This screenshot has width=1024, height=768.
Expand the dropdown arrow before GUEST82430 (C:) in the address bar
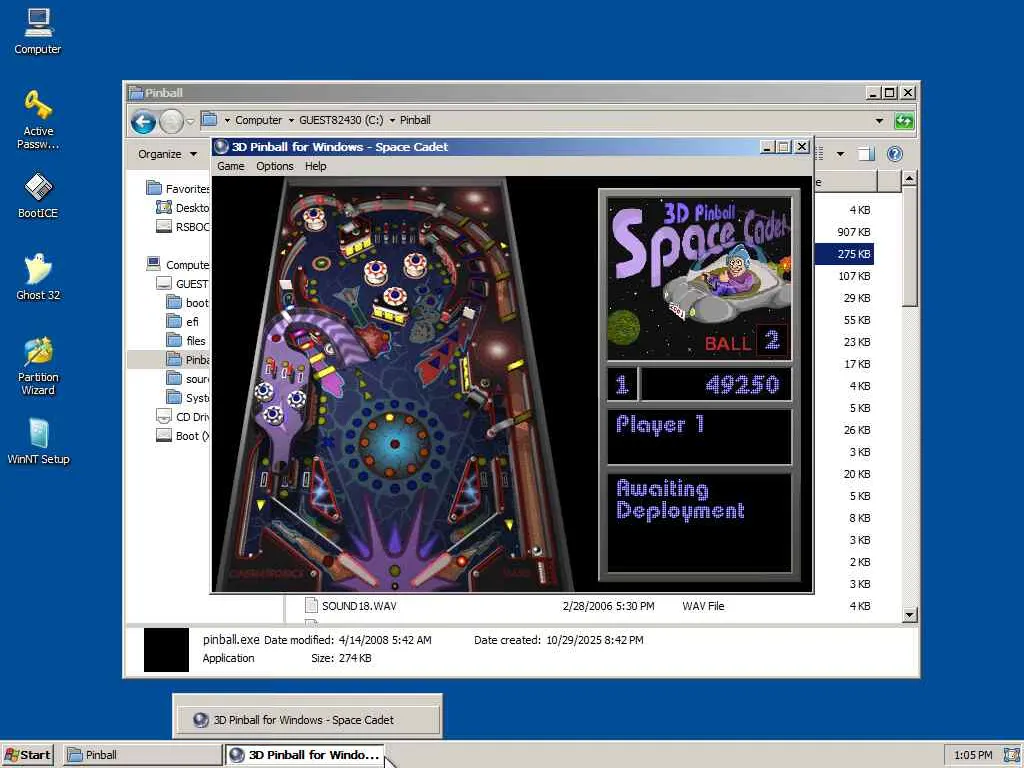(x=291, y=120)
